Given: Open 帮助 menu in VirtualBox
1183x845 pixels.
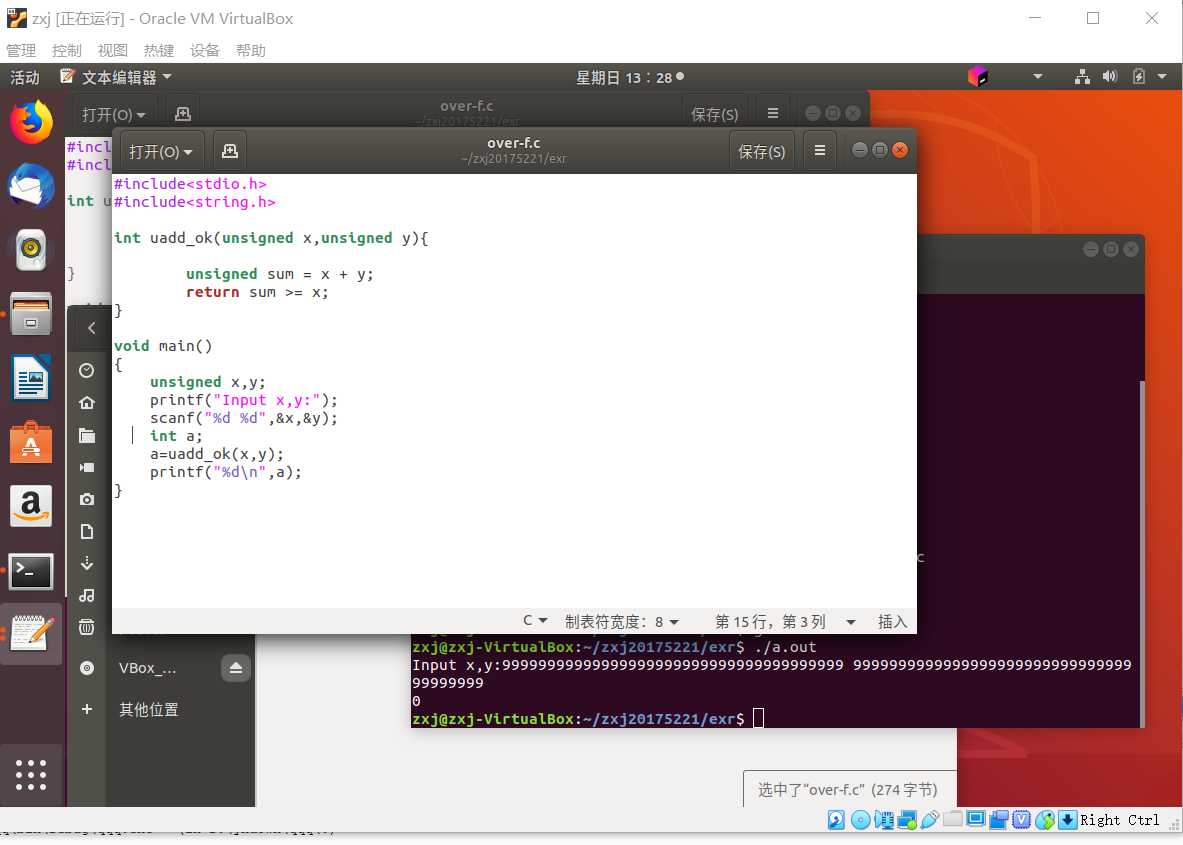Looking at the screenshot, I should (x=250, y=51).
